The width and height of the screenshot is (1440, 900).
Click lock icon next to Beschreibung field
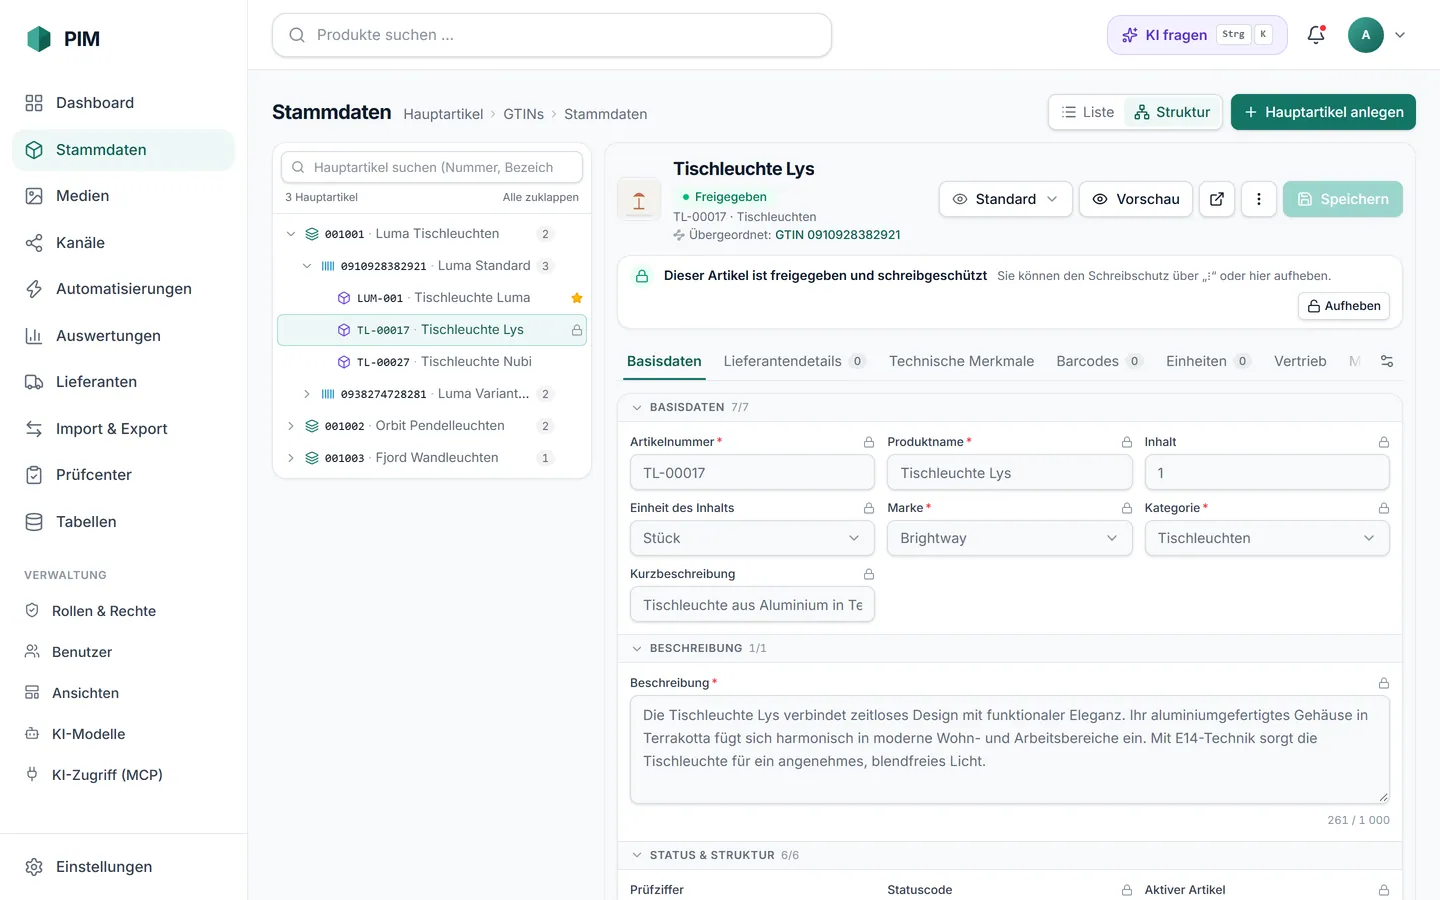tap(1384, 683)
